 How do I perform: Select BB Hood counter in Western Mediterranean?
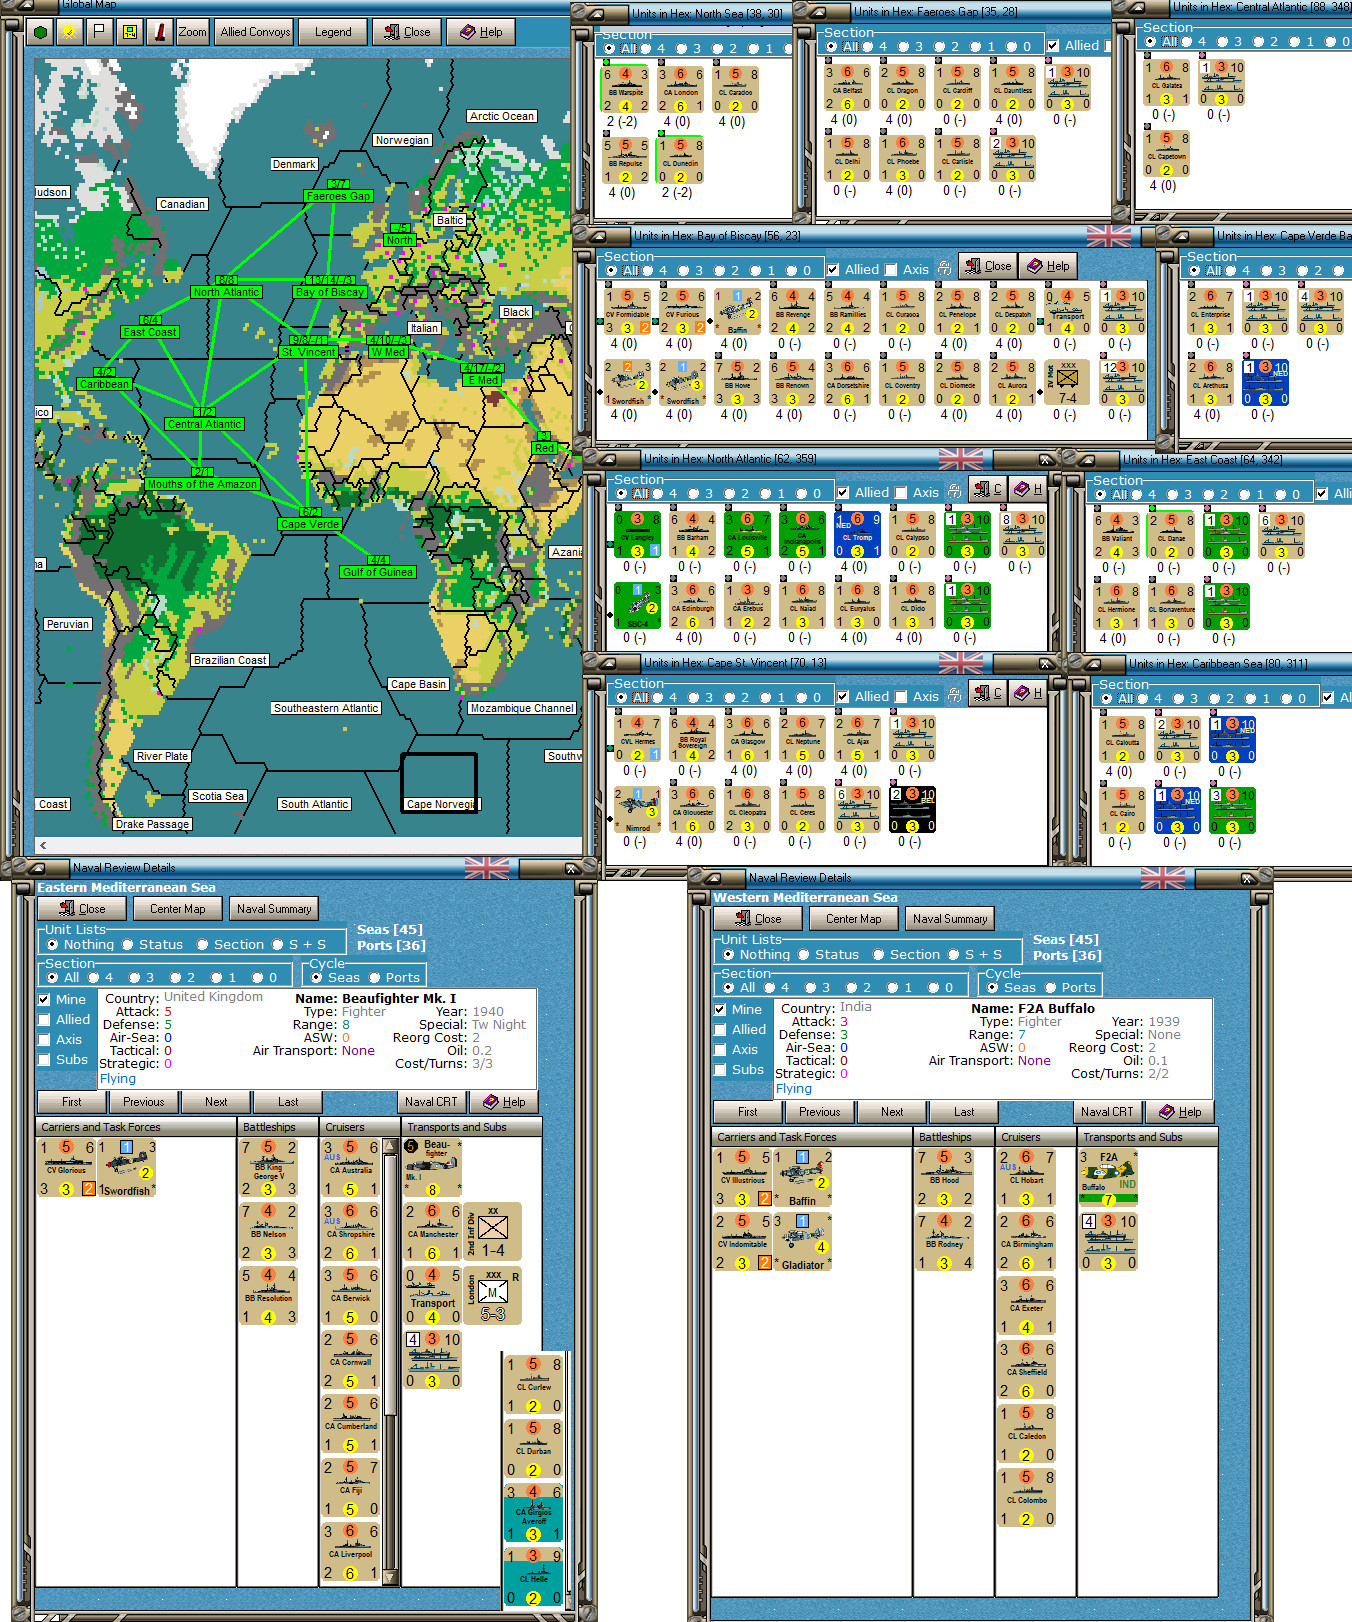(x=945, y=1178)
